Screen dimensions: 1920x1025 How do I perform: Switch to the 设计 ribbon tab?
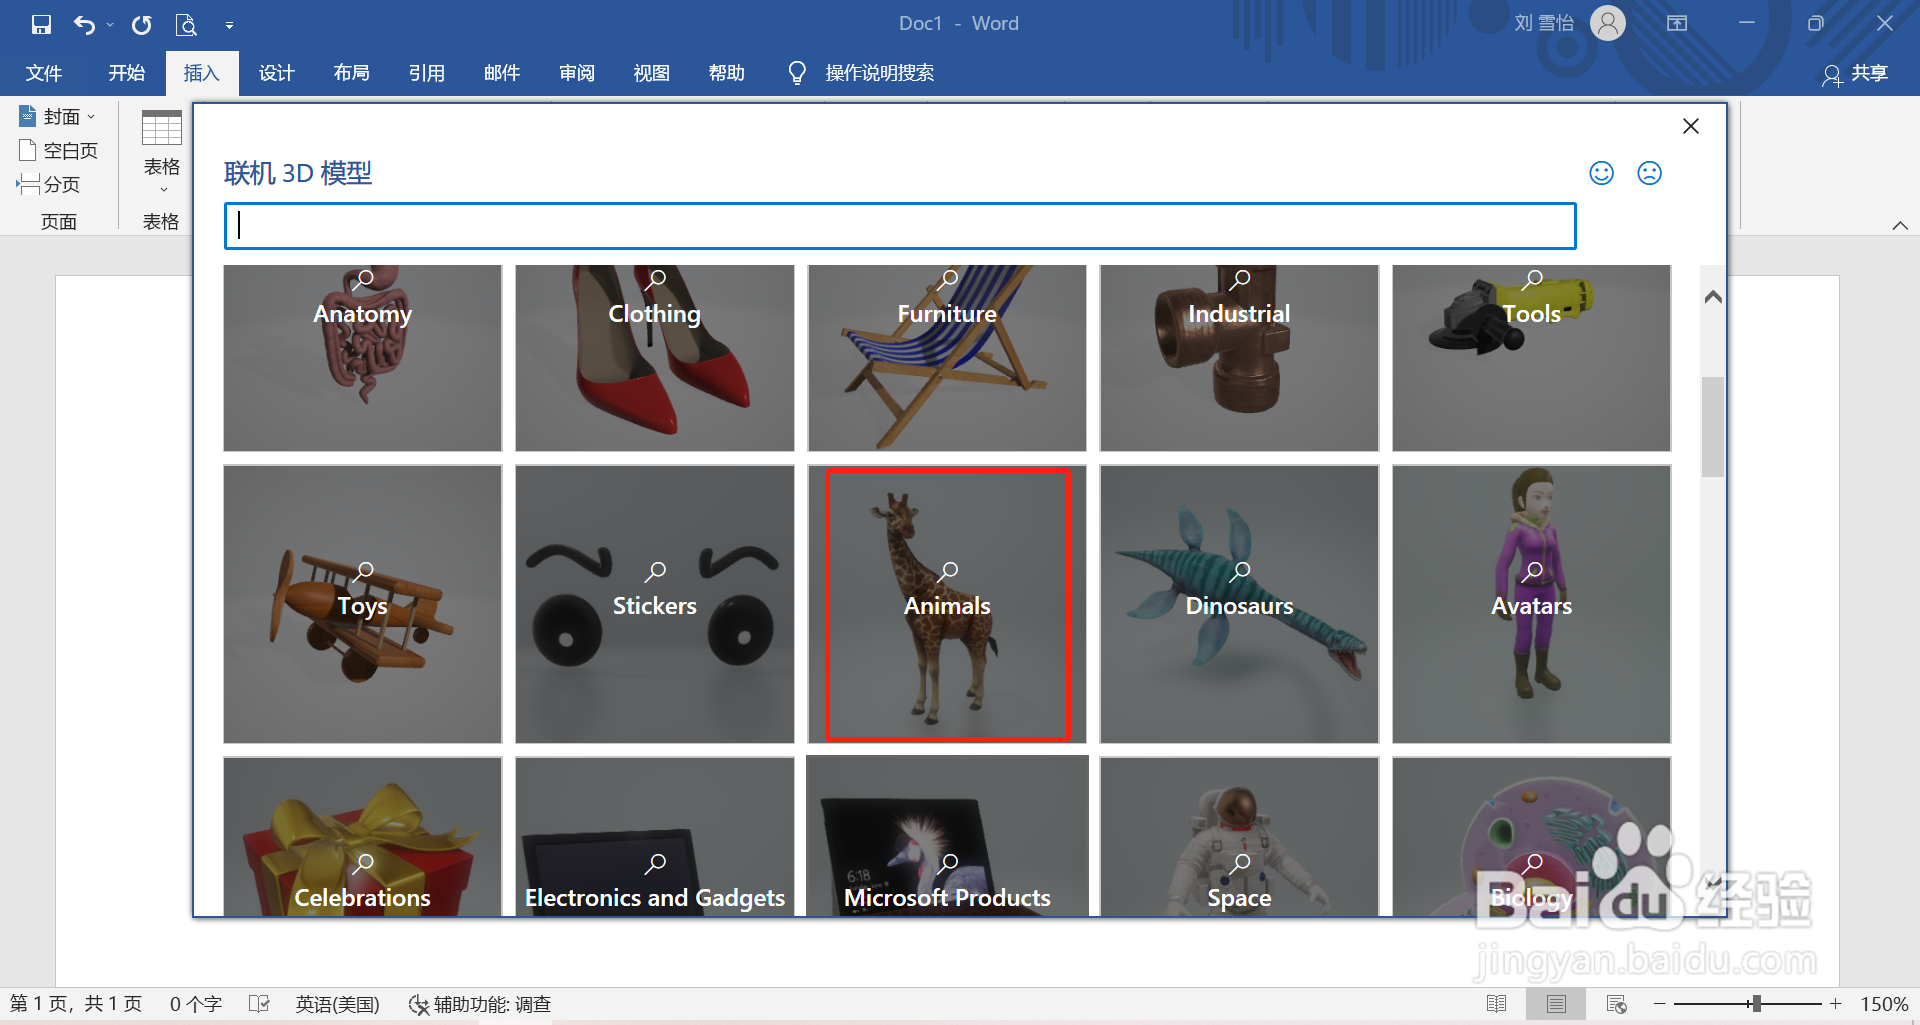[x=277, y=72]
